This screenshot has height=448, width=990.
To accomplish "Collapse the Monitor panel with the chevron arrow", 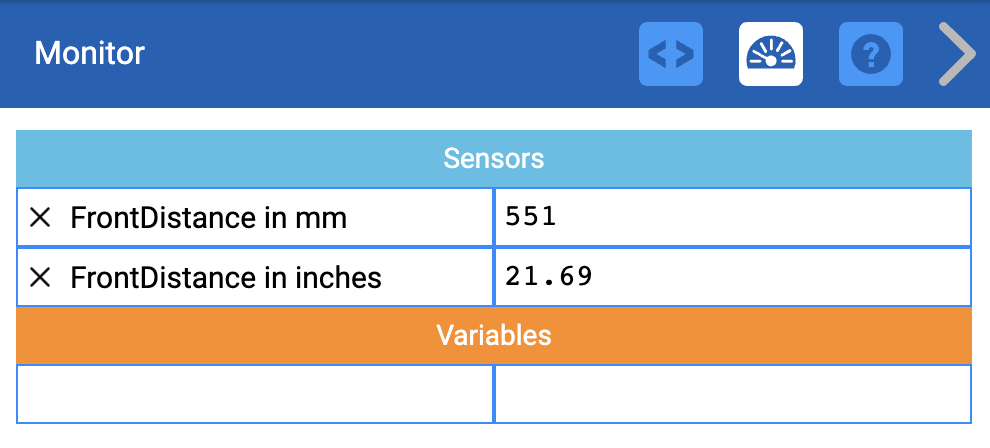I will click(956, 54).
